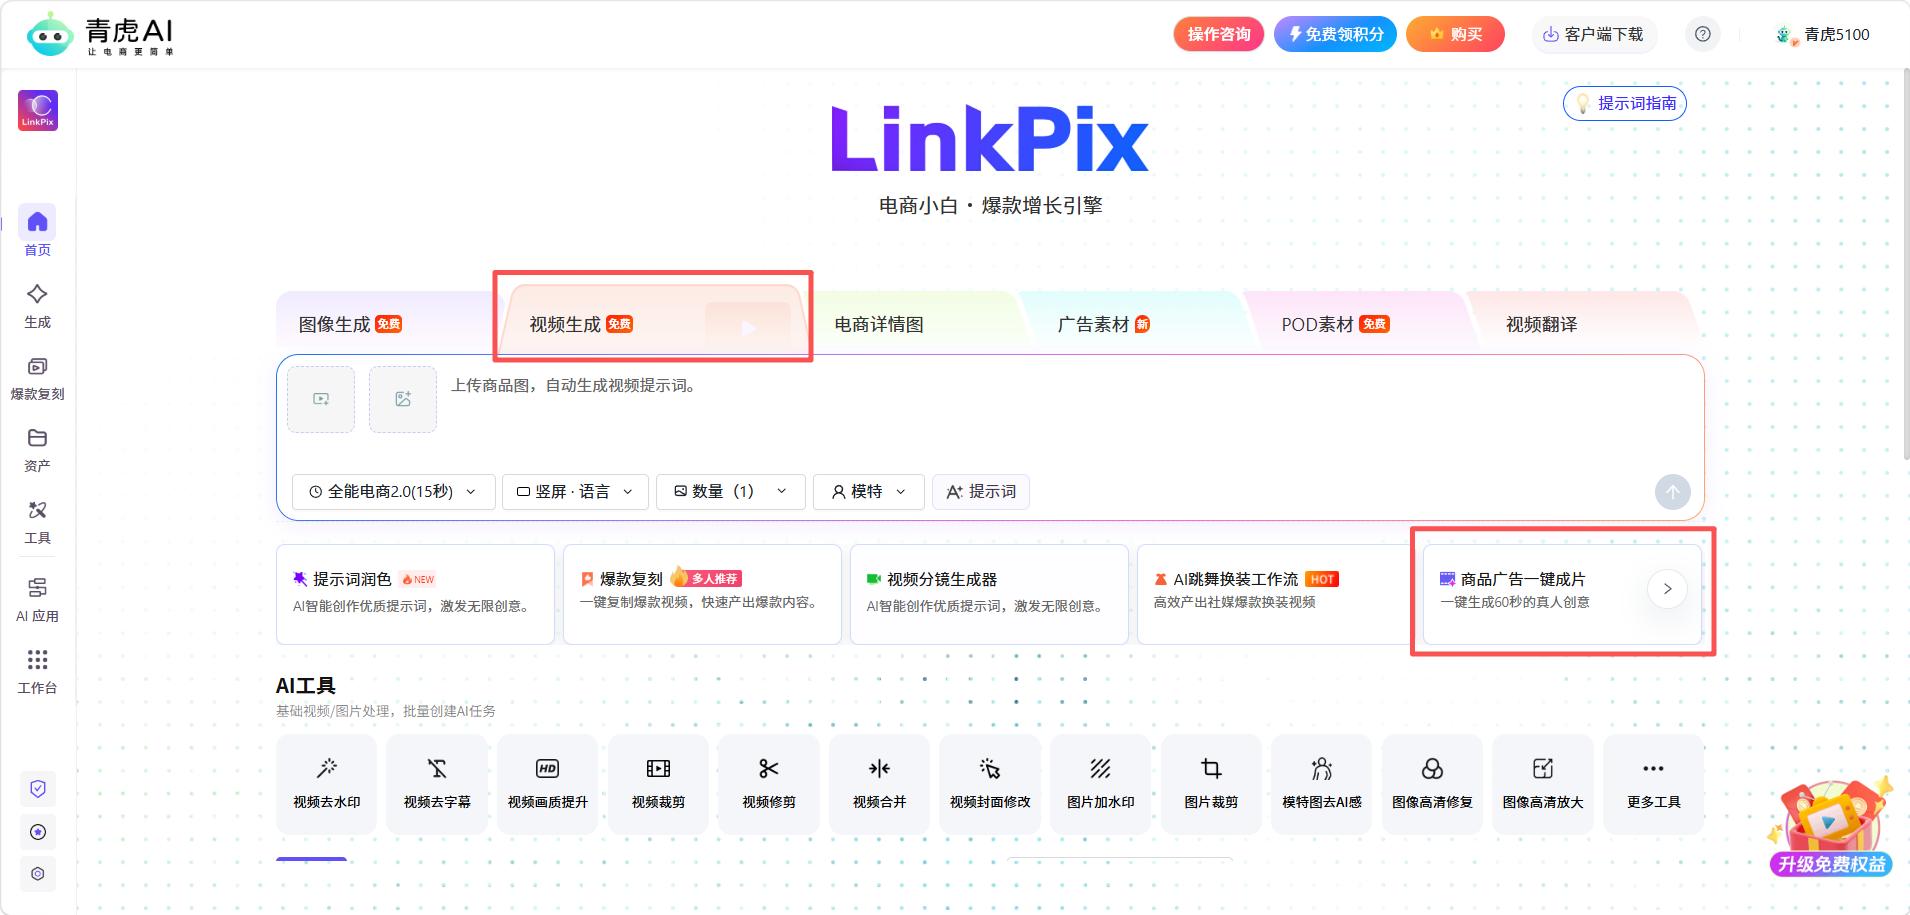Screen dimensions: 1910x915
Task: Expand 数量 (1) dropdown
Action: (x=730, y=492)
